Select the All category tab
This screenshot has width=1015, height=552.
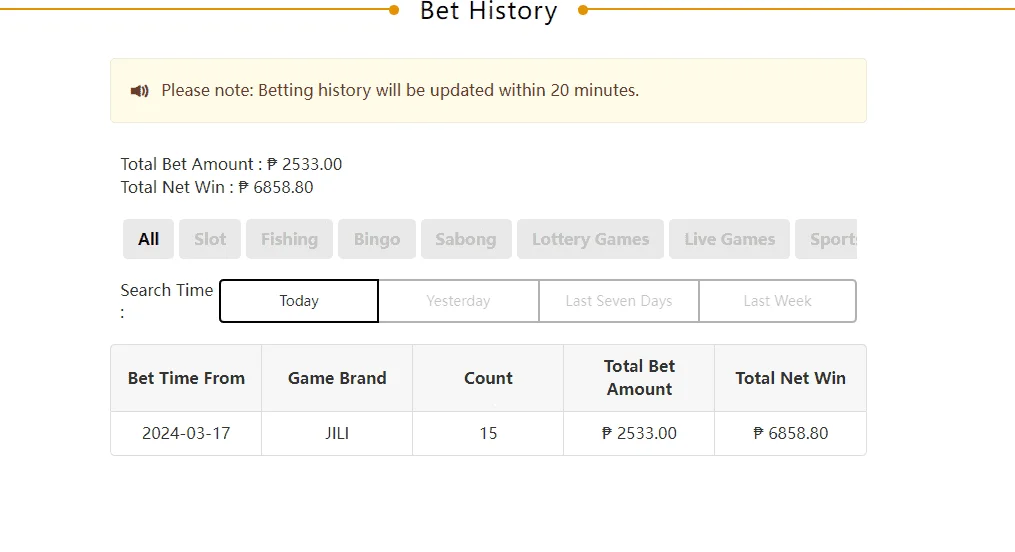148,239
